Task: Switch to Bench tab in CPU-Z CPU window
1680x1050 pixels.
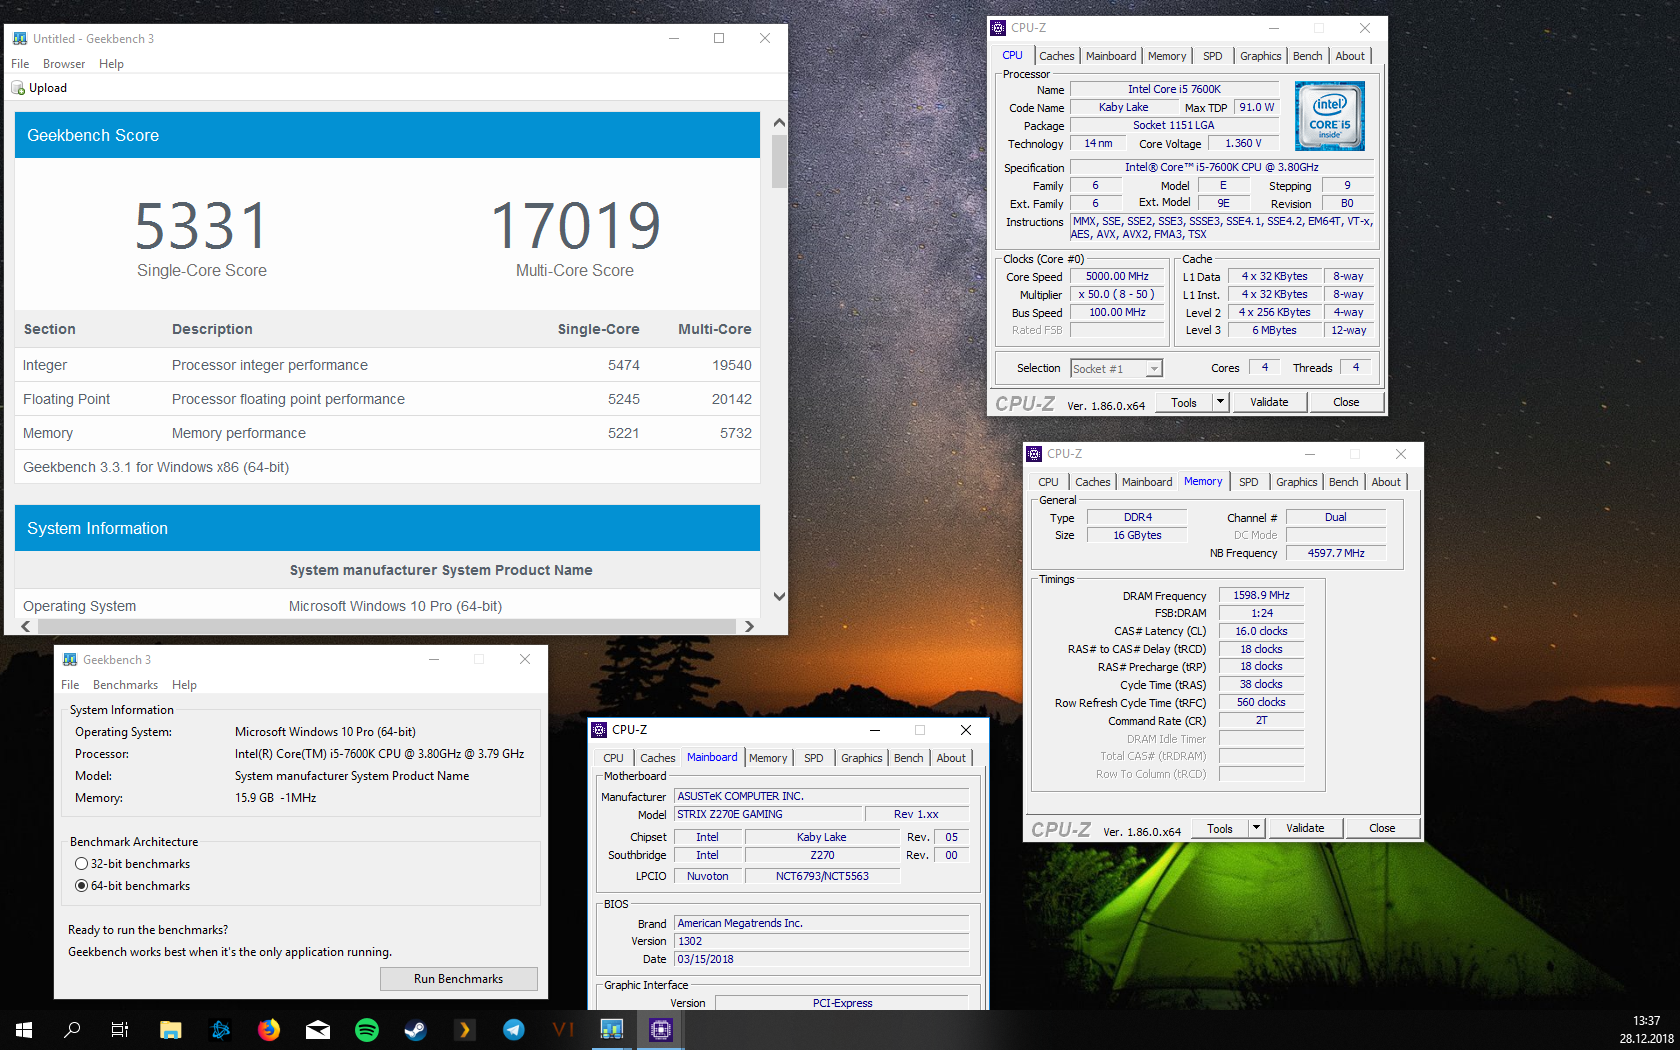Action: tap(1308, 56)
